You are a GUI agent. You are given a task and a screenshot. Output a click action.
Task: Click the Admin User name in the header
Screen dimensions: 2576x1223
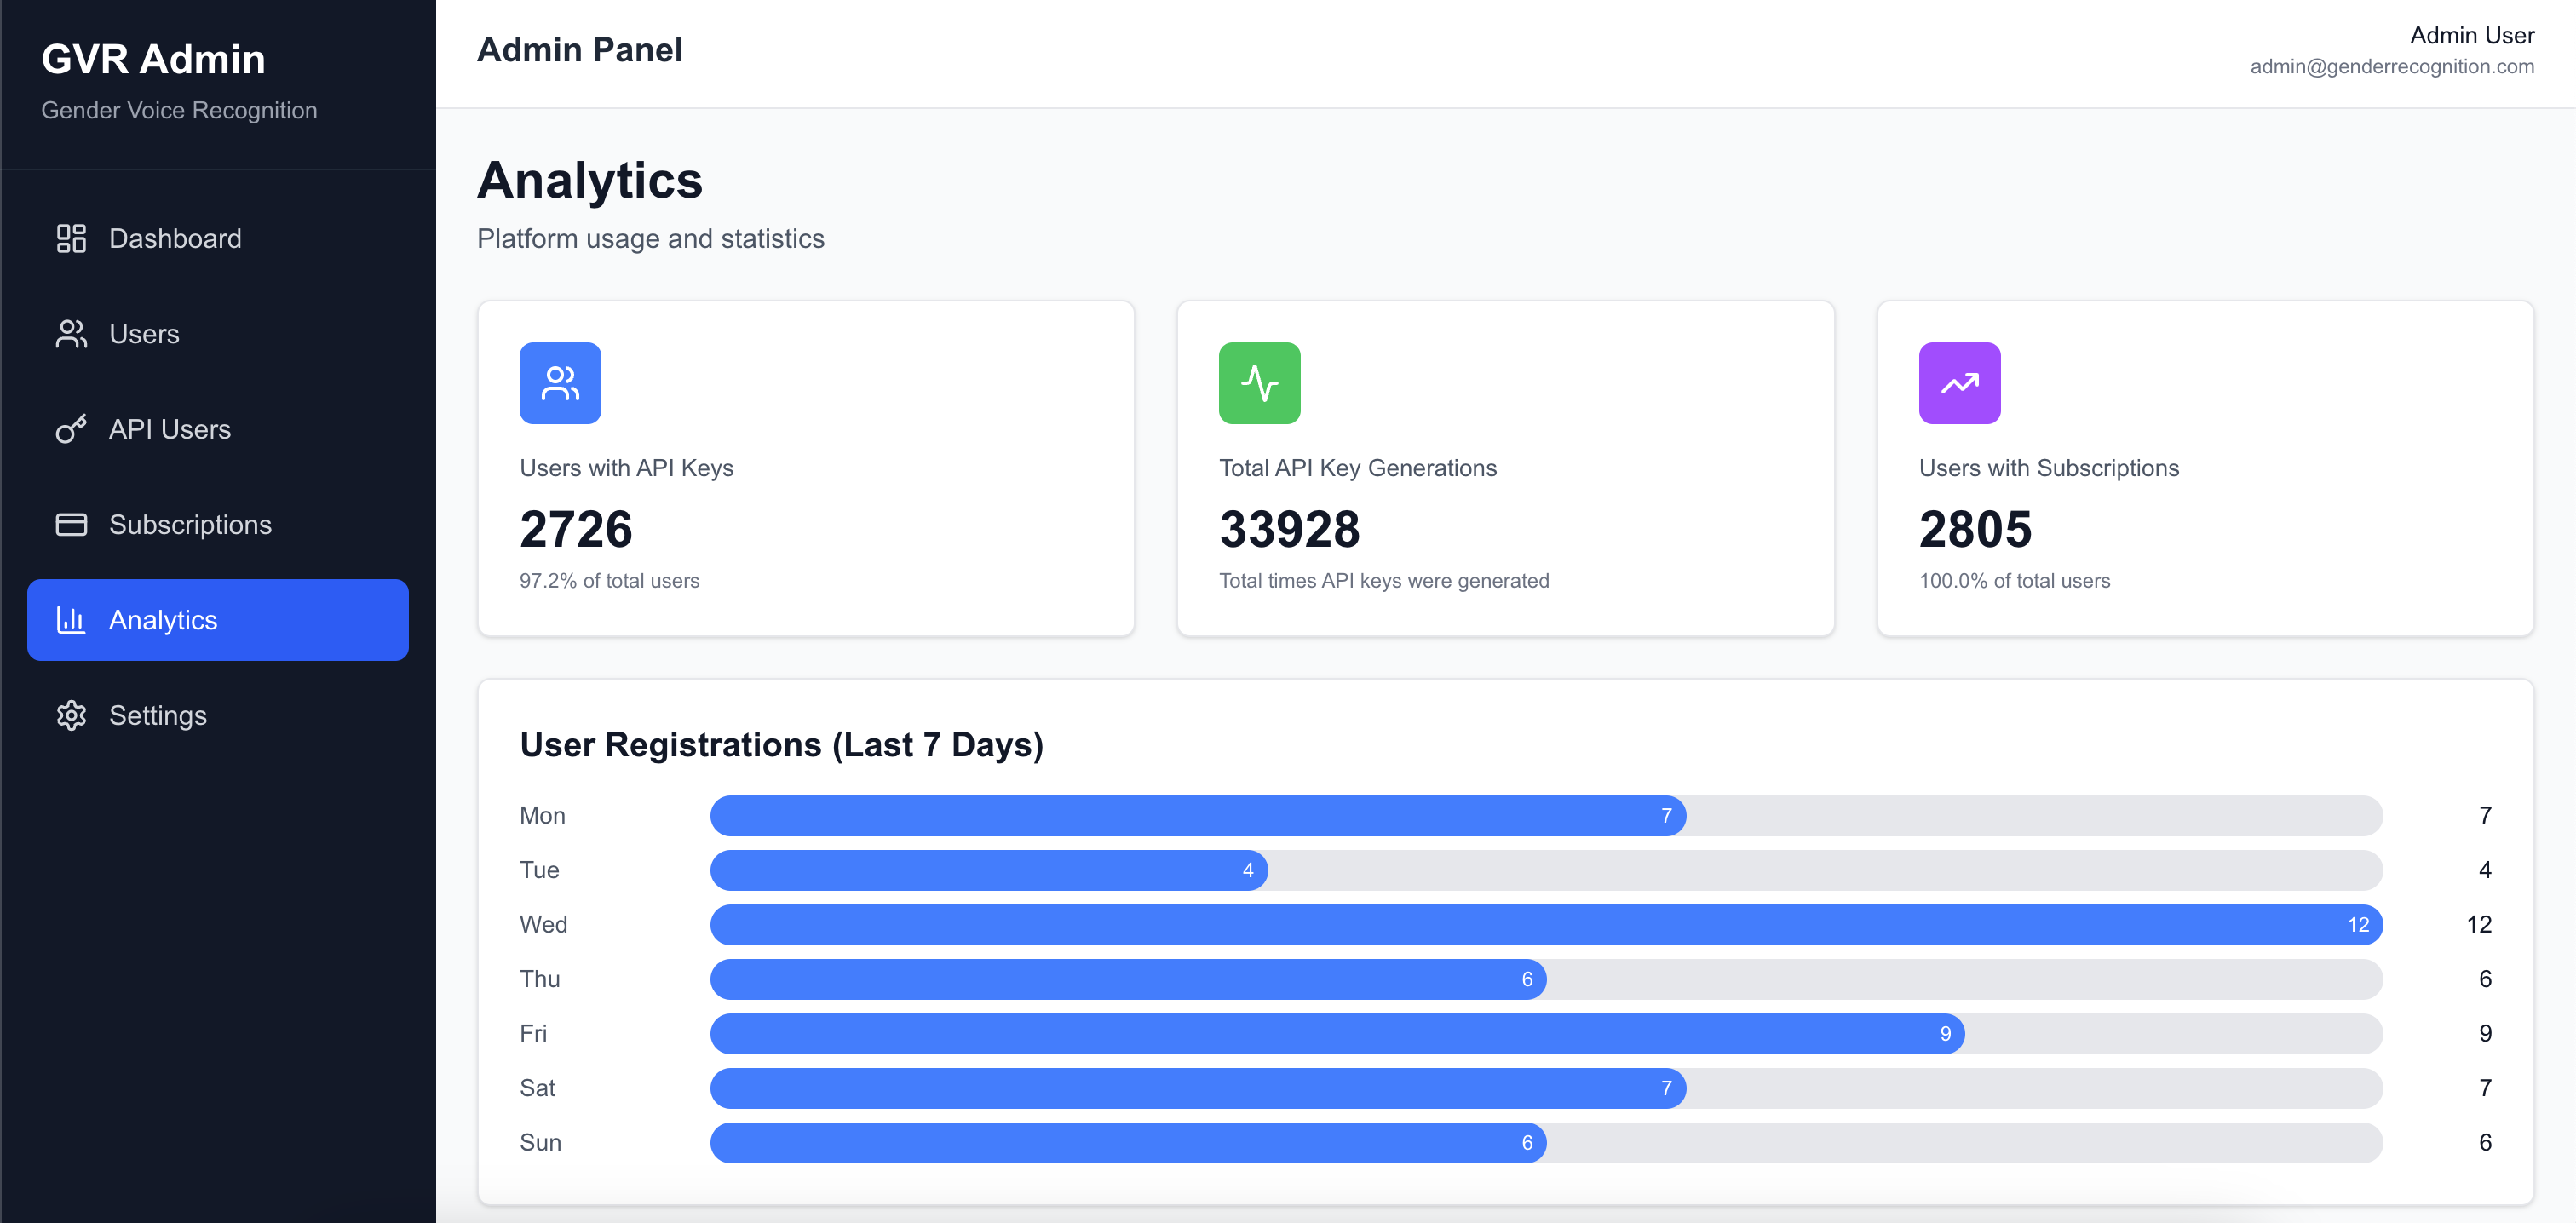[x=2471, y=35]
